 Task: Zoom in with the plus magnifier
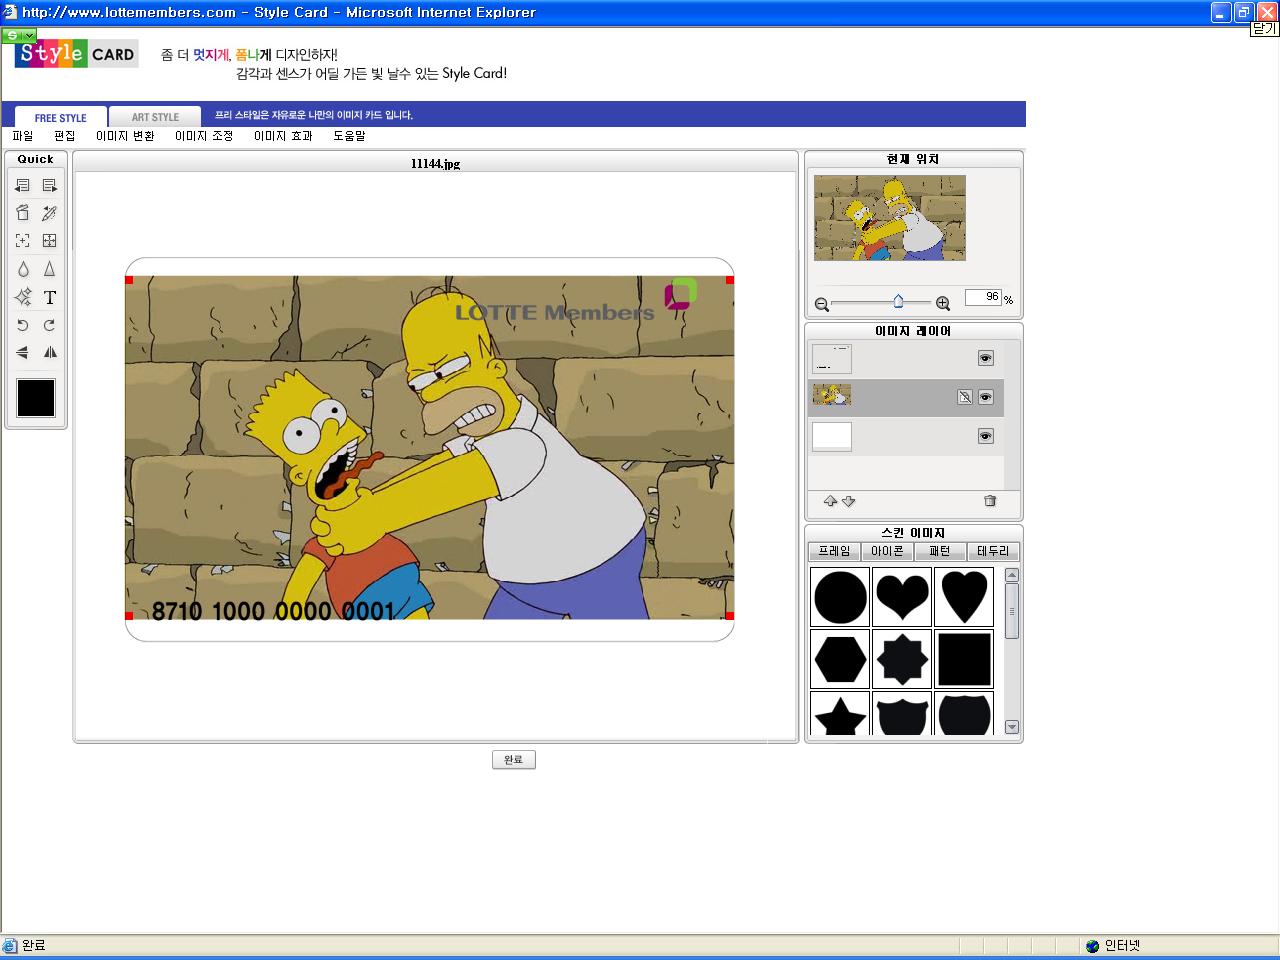943,304
